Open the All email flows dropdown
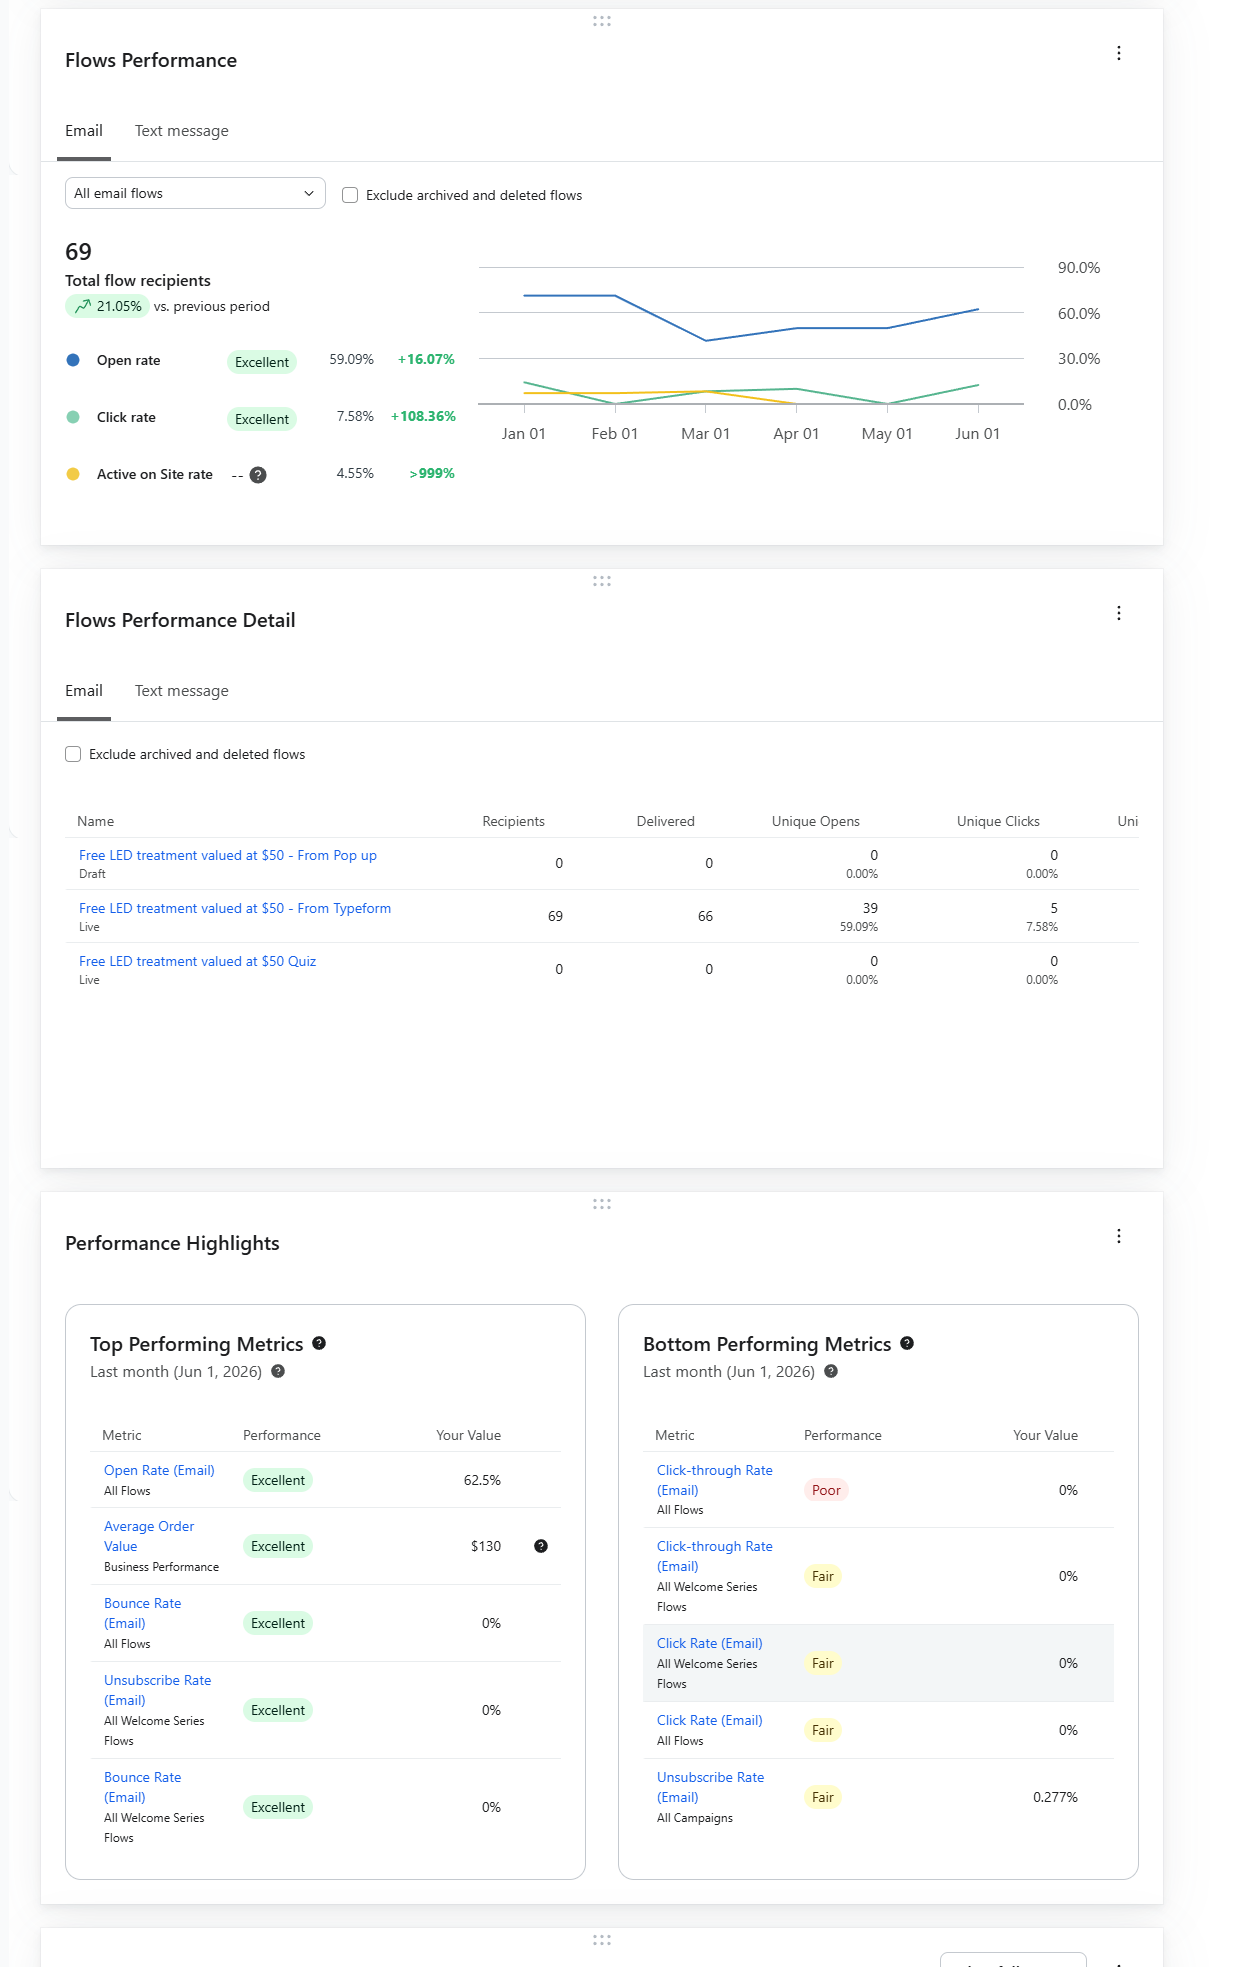Screen dimensions: 1256x1967 [x=195, y=193]
